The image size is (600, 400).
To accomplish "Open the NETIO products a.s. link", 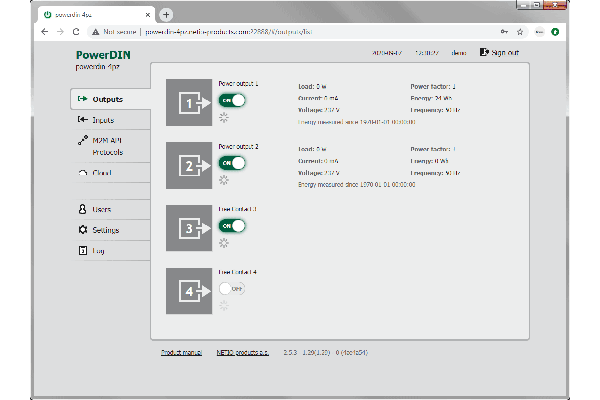I will tap(243, 353).
